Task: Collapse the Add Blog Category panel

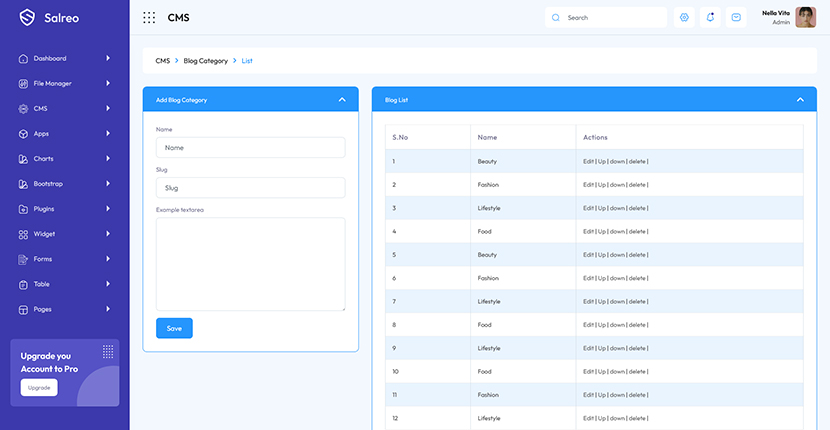Action: click(x=342, y=100)
